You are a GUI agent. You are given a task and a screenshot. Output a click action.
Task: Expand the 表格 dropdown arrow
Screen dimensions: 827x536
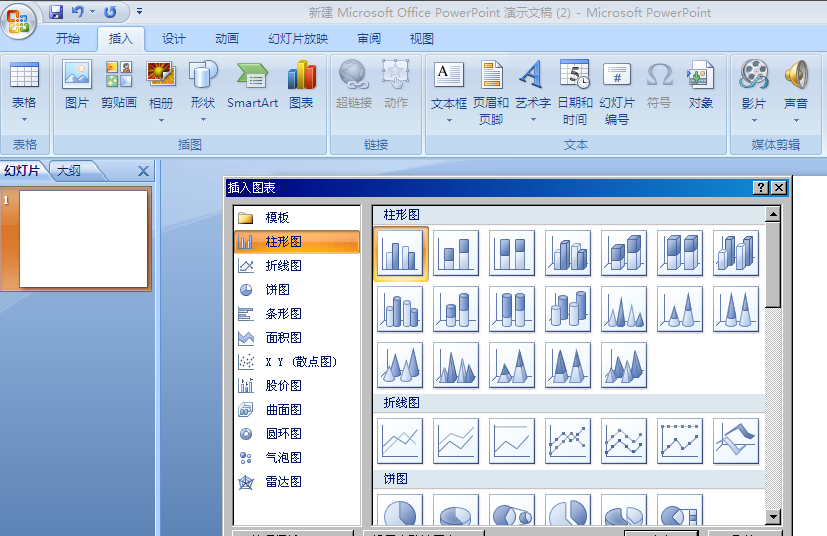(24, 120)
